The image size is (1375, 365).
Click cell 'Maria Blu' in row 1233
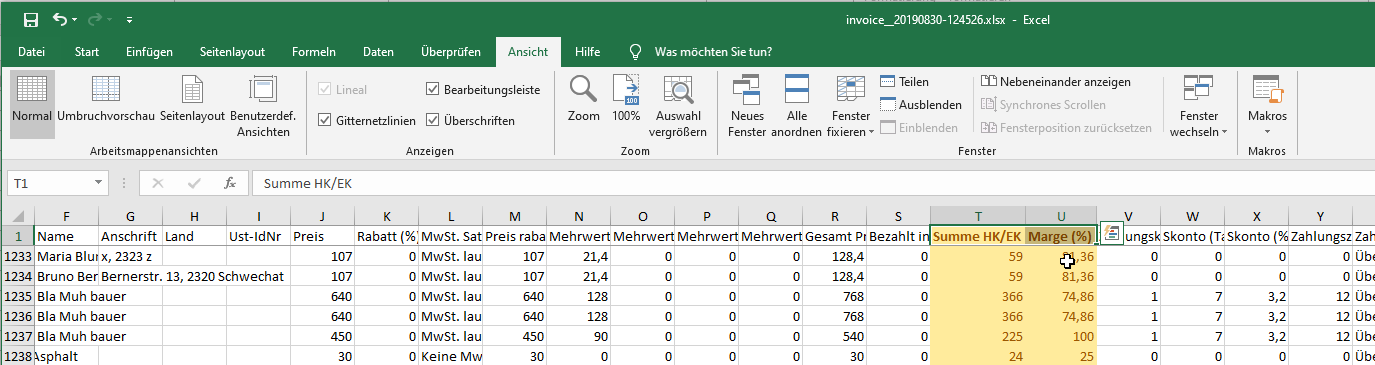66,256
